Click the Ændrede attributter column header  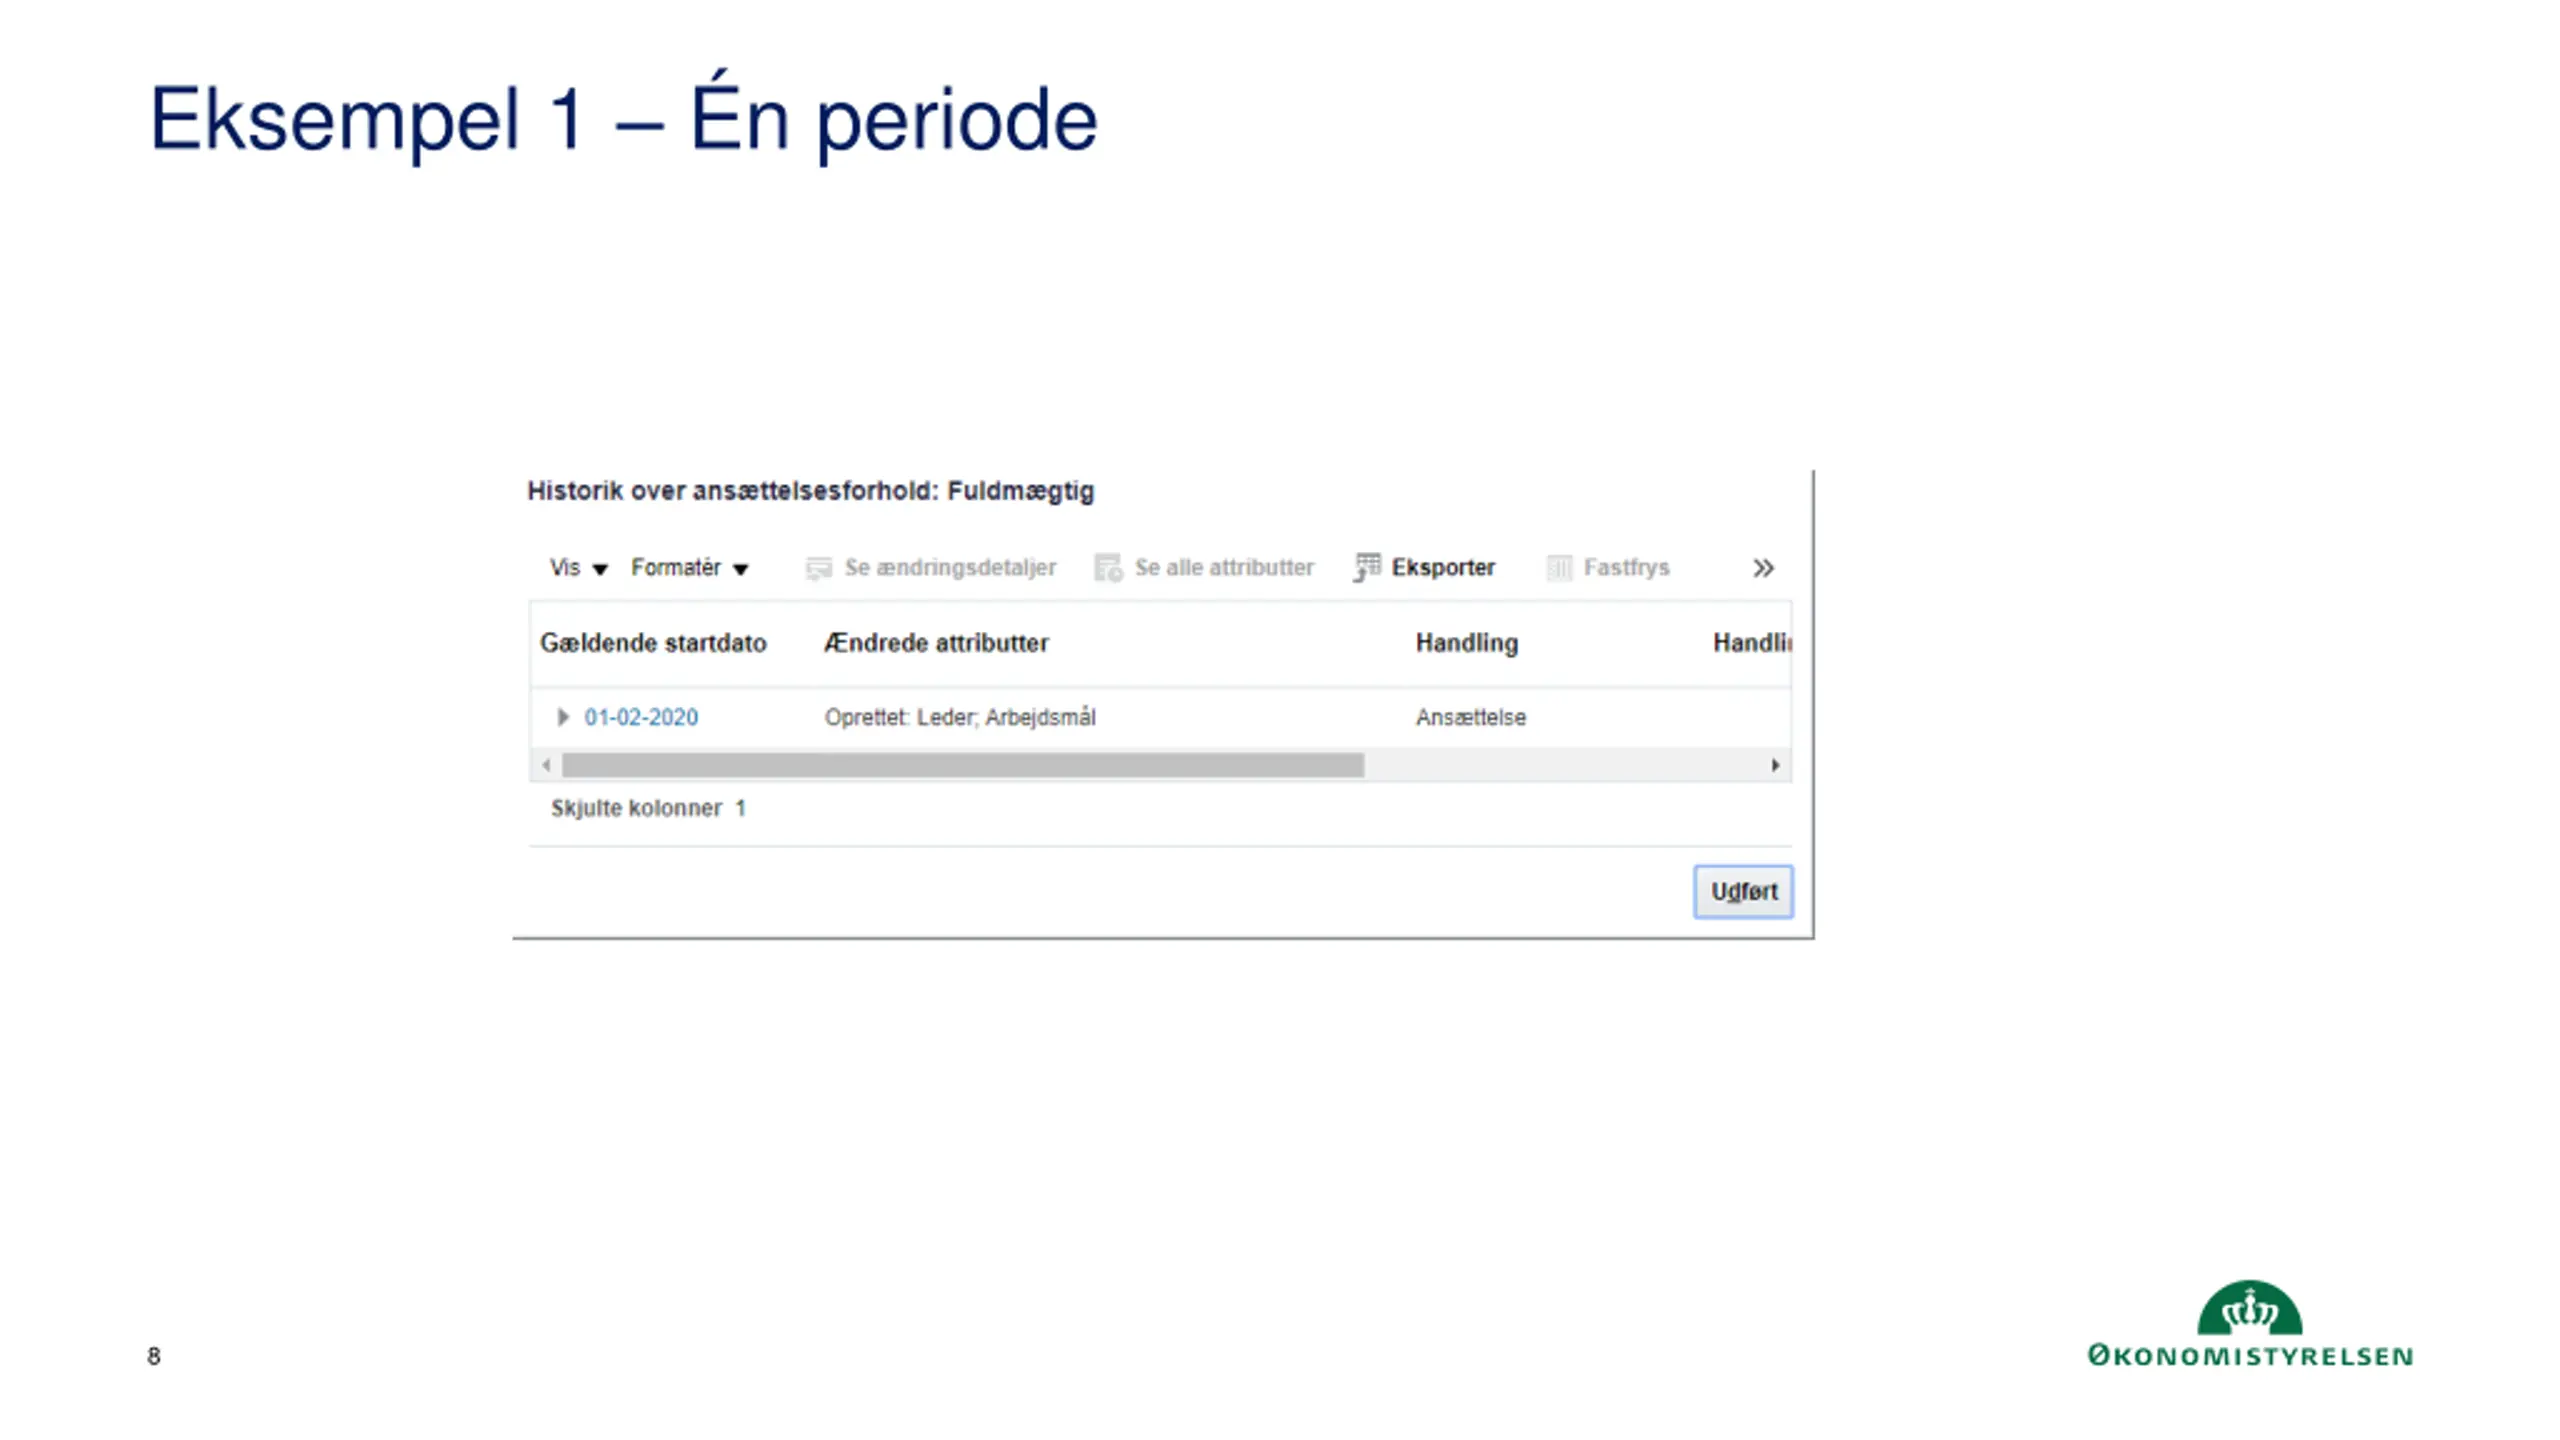click(x=936, y=643)
